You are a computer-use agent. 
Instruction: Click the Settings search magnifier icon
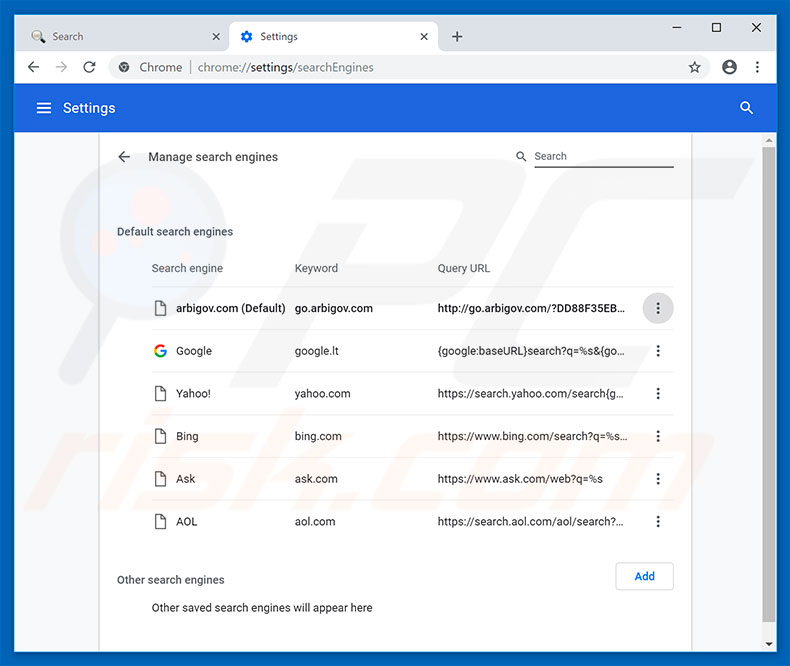pyautogui.click(x=746, y=107)
